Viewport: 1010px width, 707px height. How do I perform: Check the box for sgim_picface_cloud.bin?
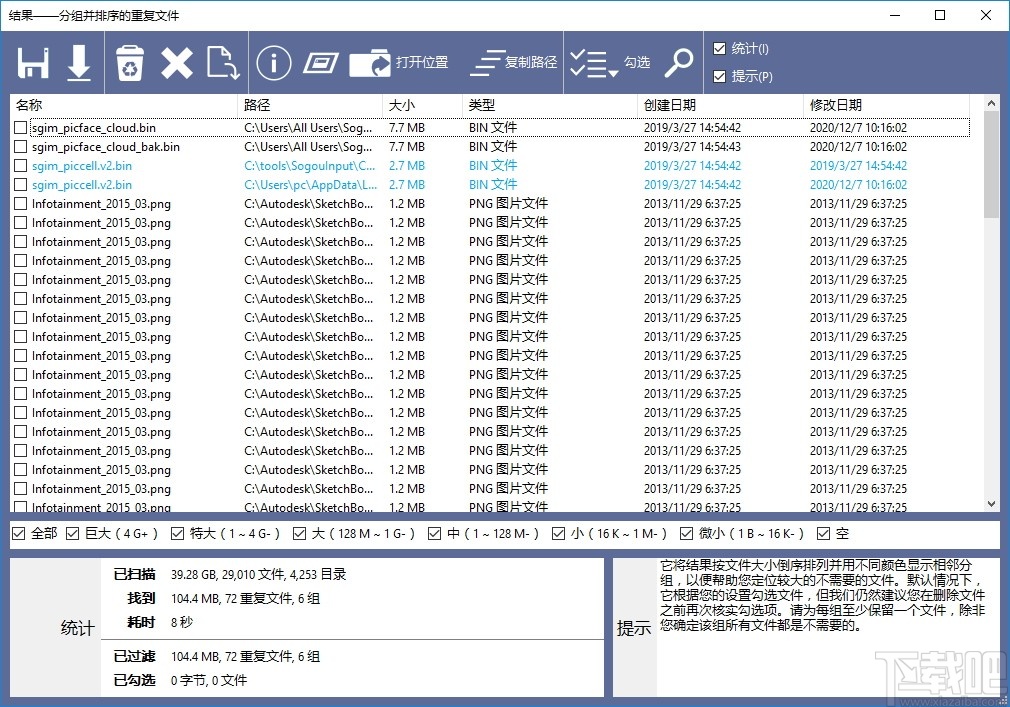point(18,127)
